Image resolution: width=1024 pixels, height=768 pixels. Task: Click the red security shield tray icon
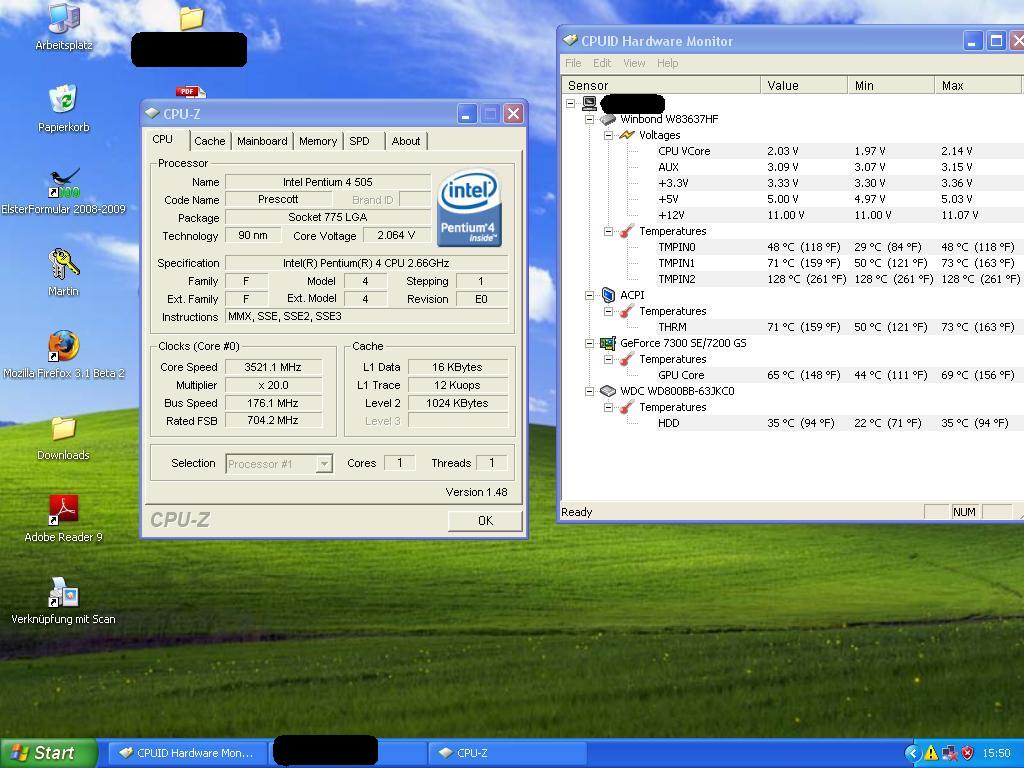point(967,753)
